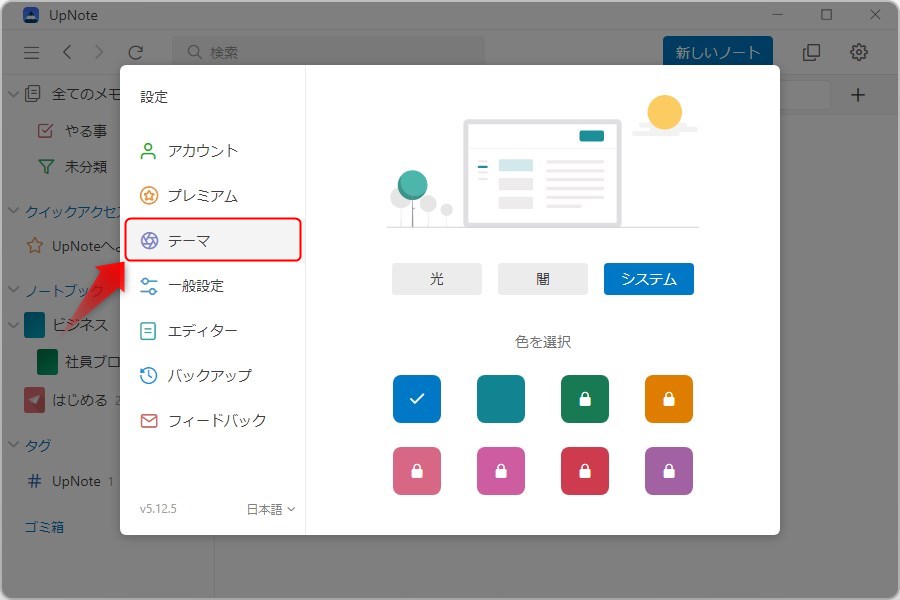Collapse the ビジネス notebook chevron
The width and height of the screenshot is (900, 600).
coord(13,325)
